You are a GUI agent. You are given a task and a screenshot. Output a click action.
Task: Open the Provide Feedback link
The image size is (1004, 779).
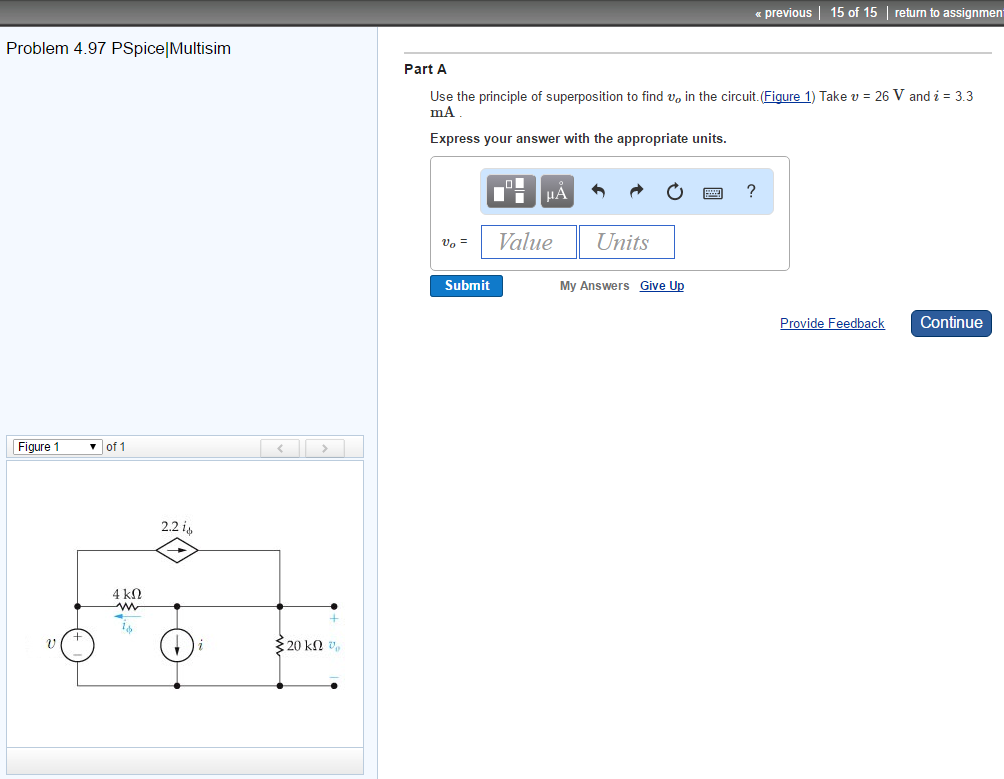[832, 323]
